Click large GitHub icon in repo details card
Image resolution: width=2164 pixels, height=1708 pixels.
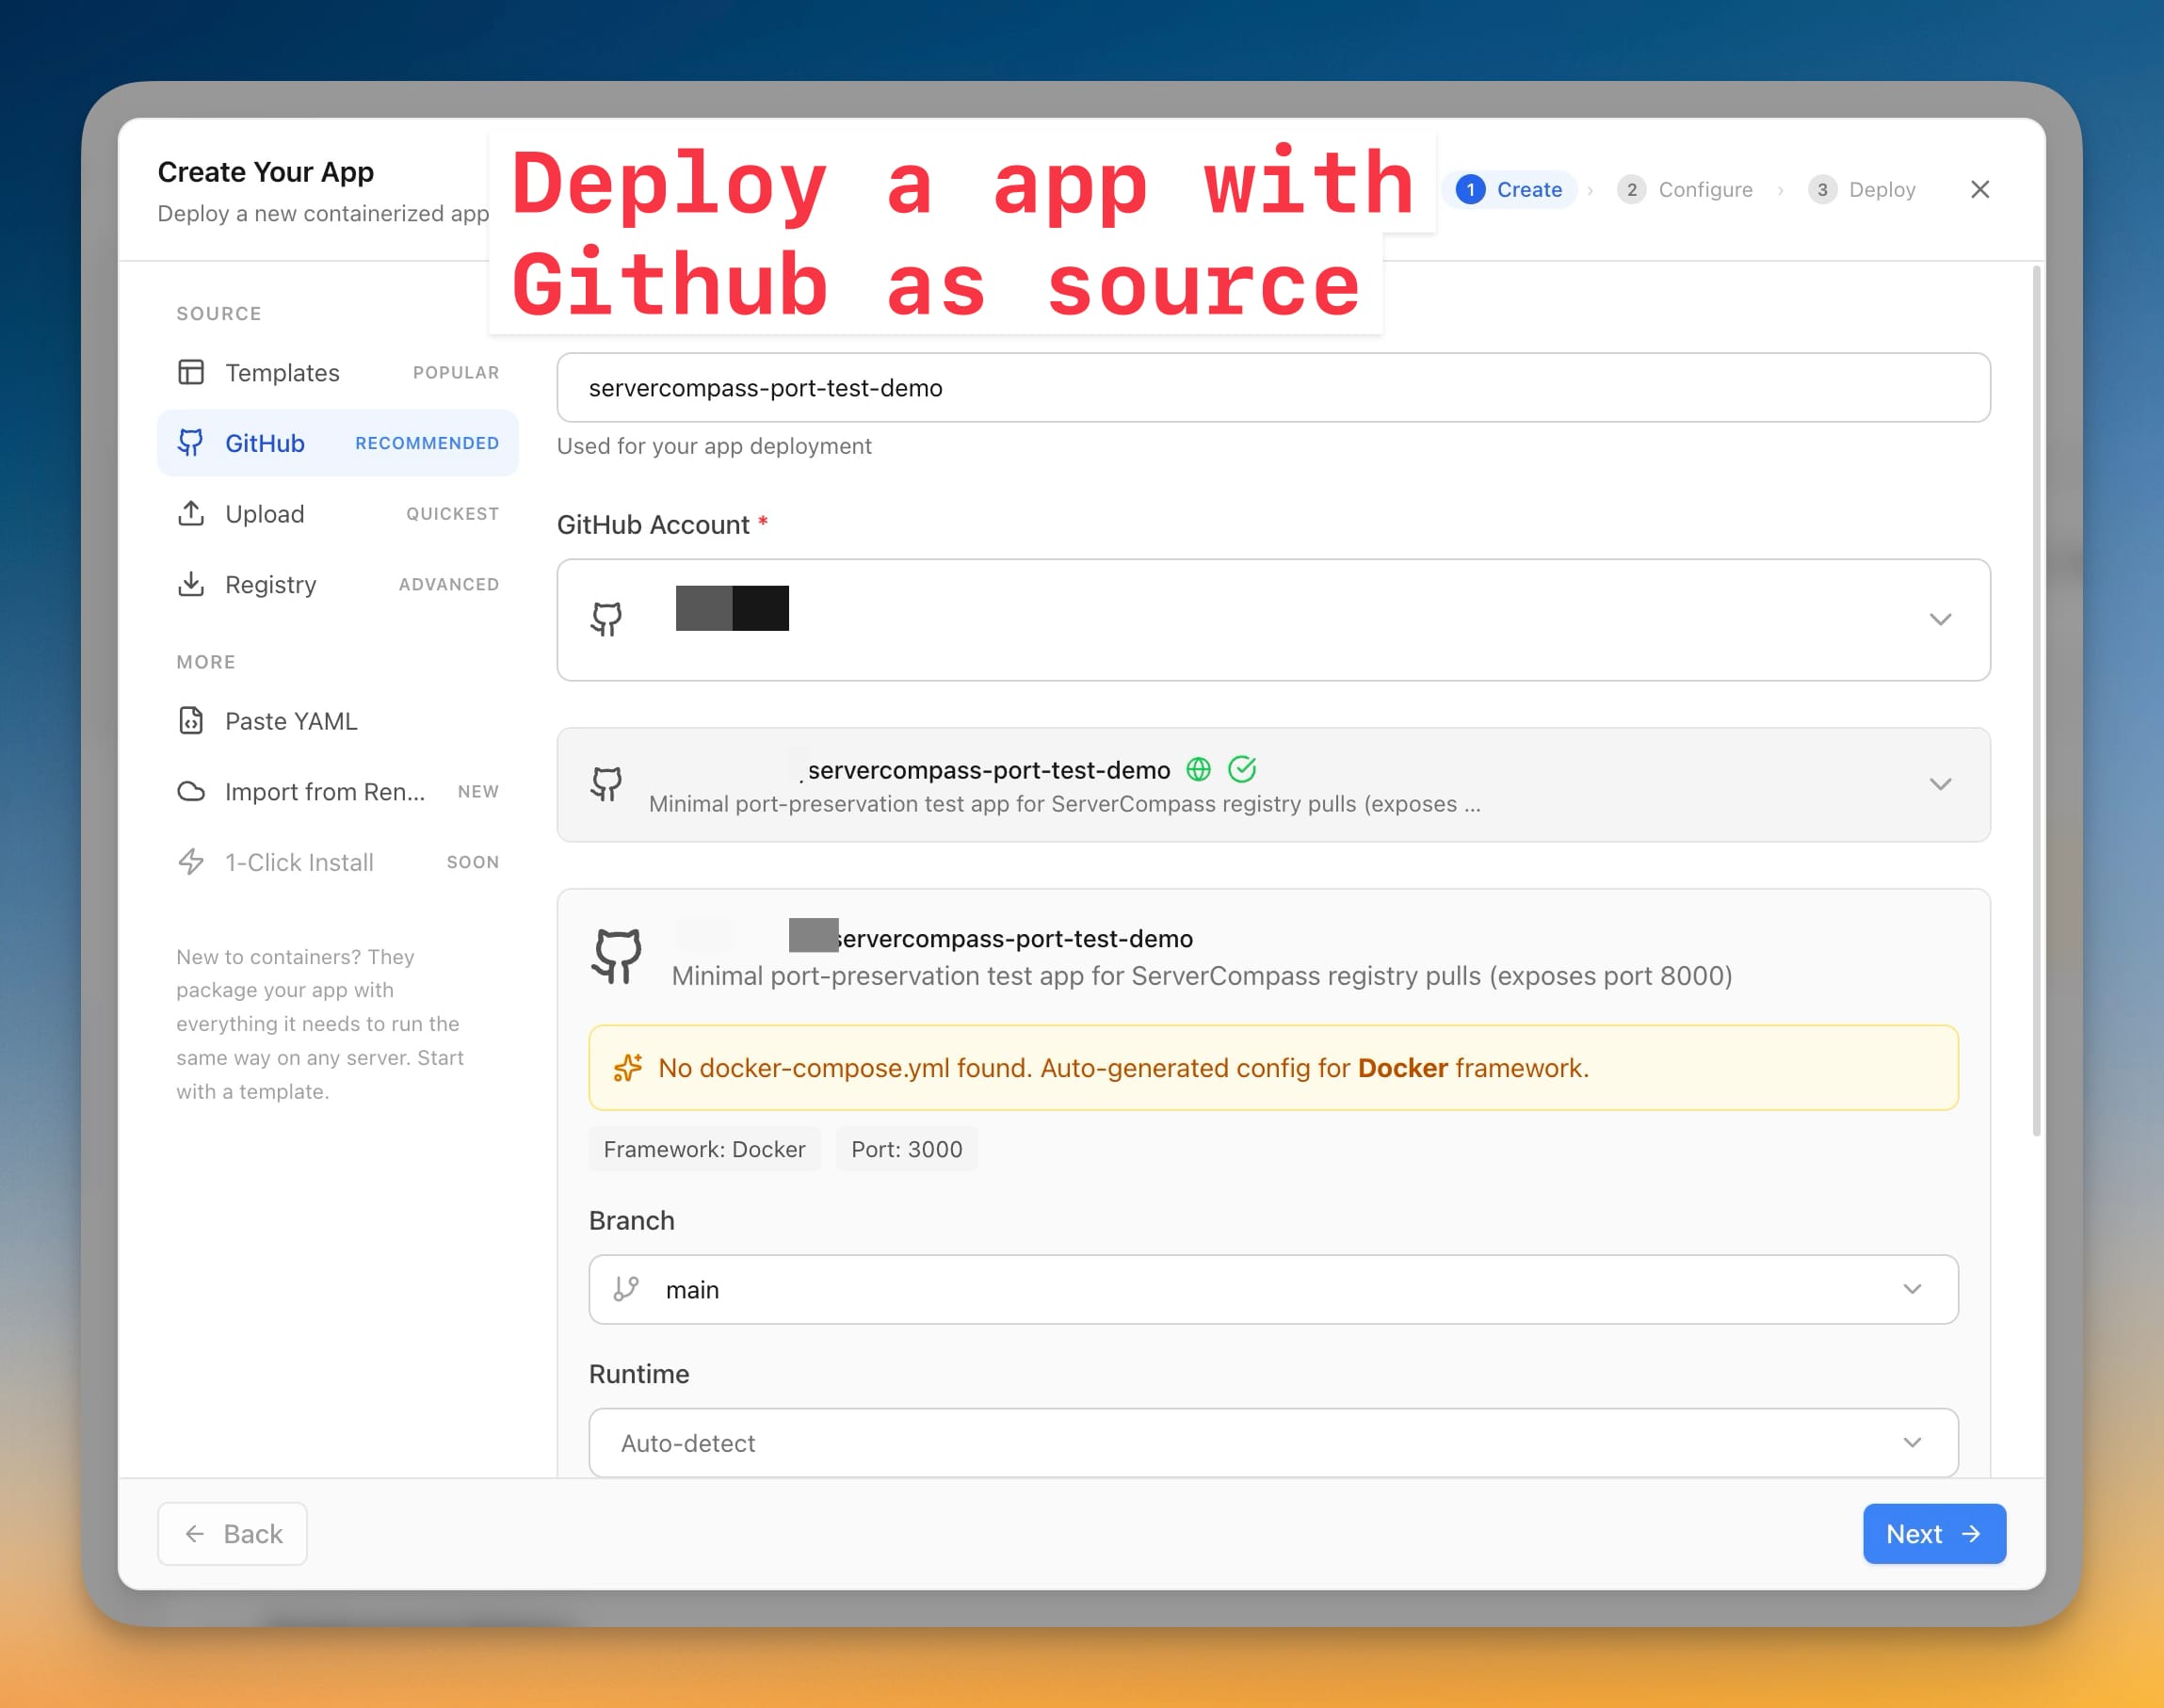coord(618,957)
